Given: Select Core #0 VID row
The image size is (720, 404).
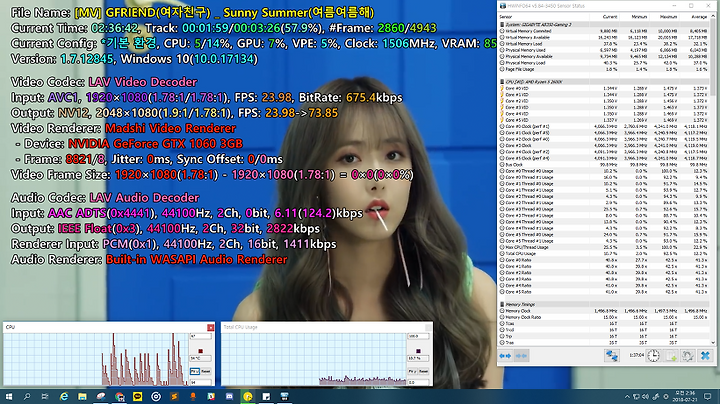Looking at the screenshot, I should (604, 88).
